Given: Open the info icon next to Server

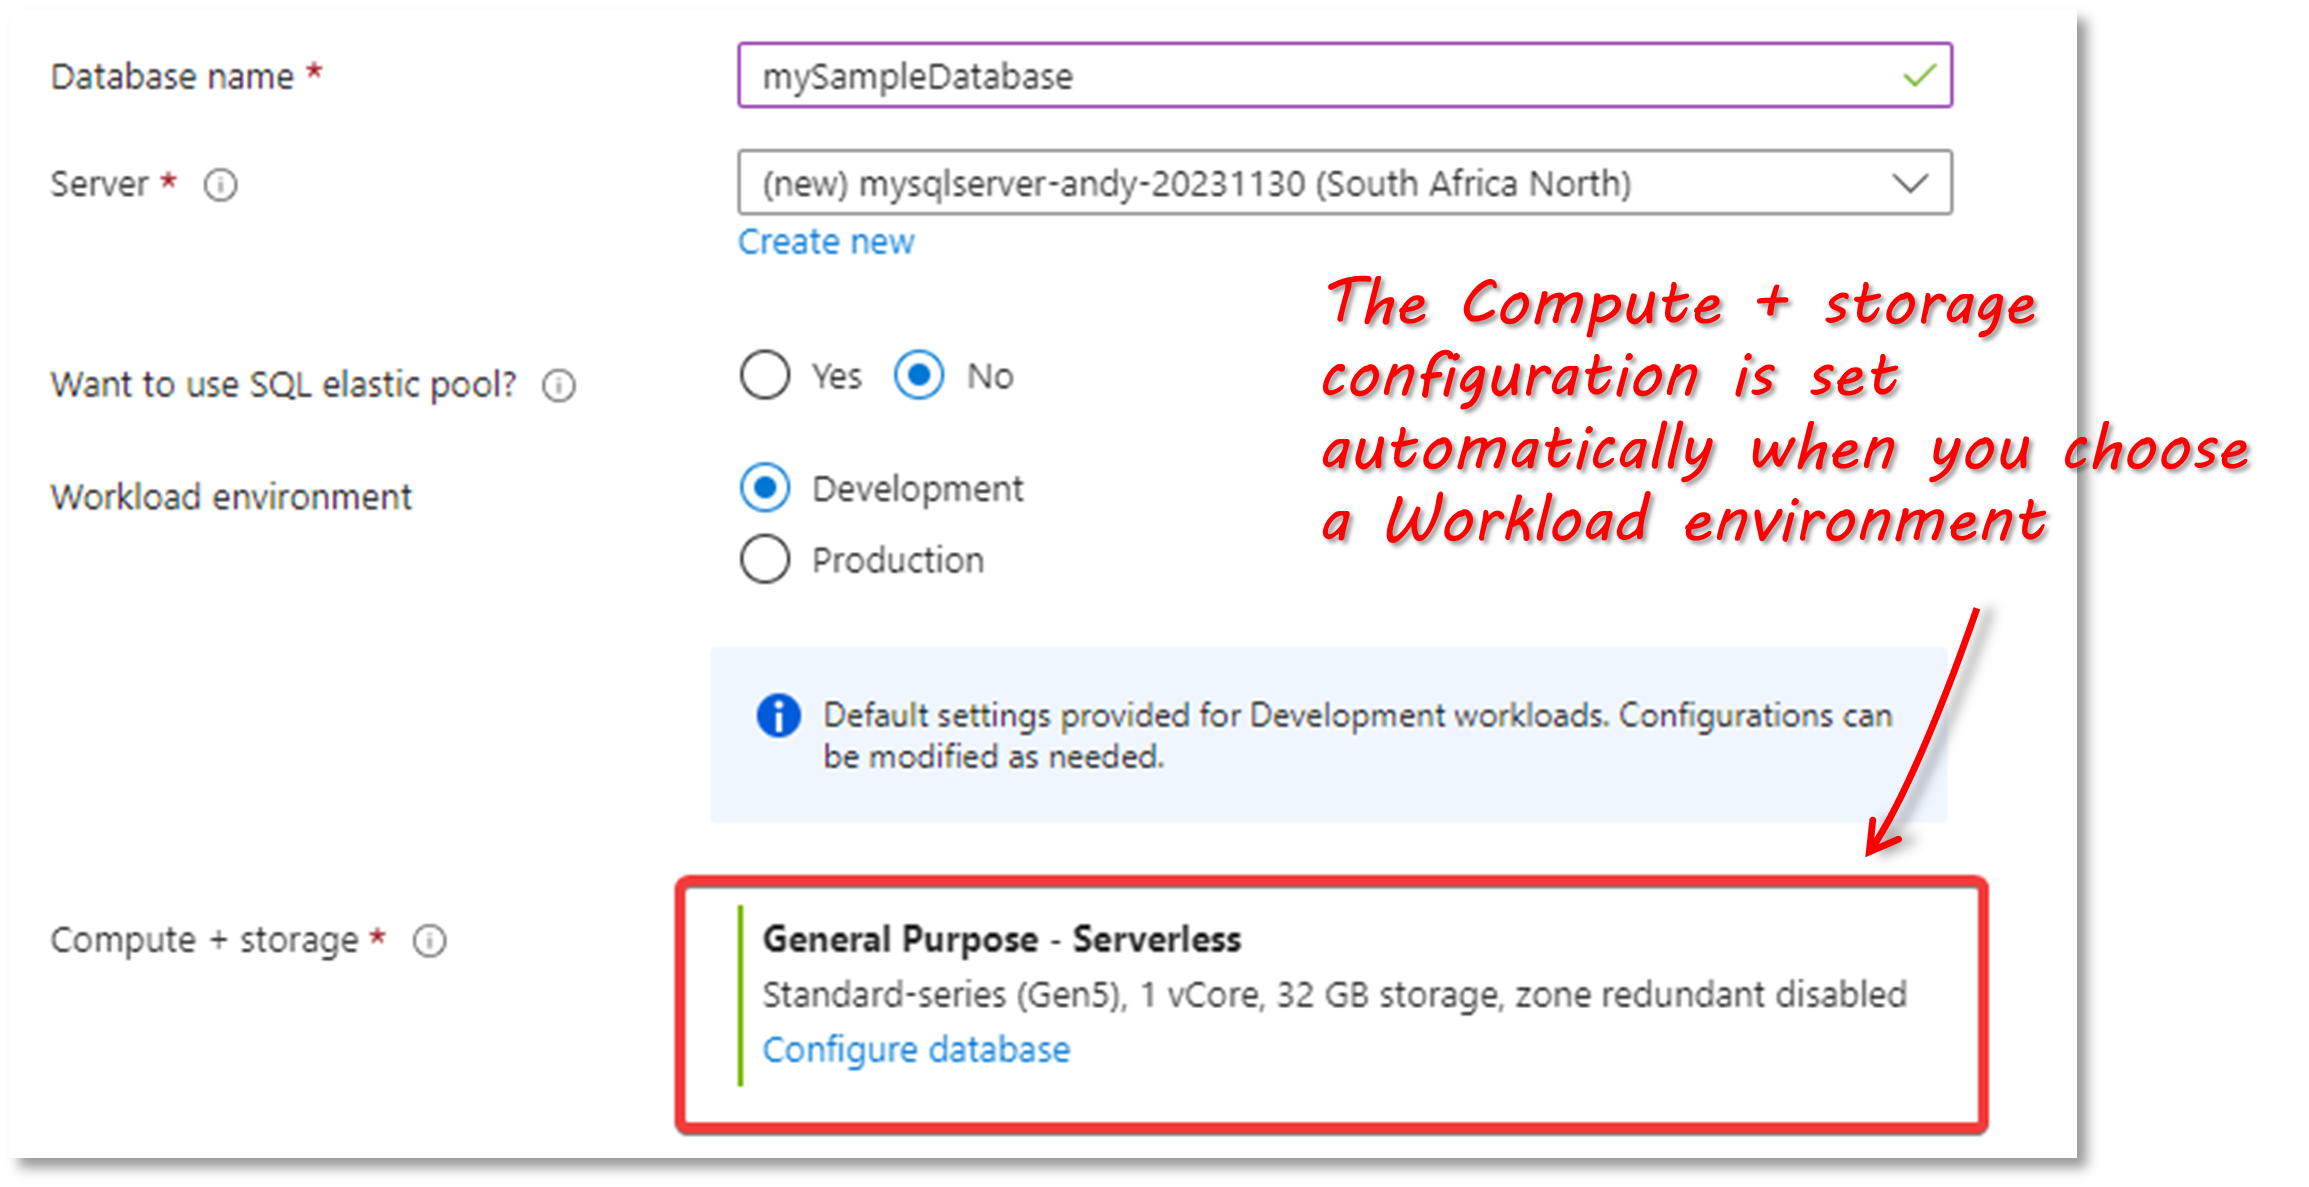Looking at the screenshot, I should tap(220, 185).
